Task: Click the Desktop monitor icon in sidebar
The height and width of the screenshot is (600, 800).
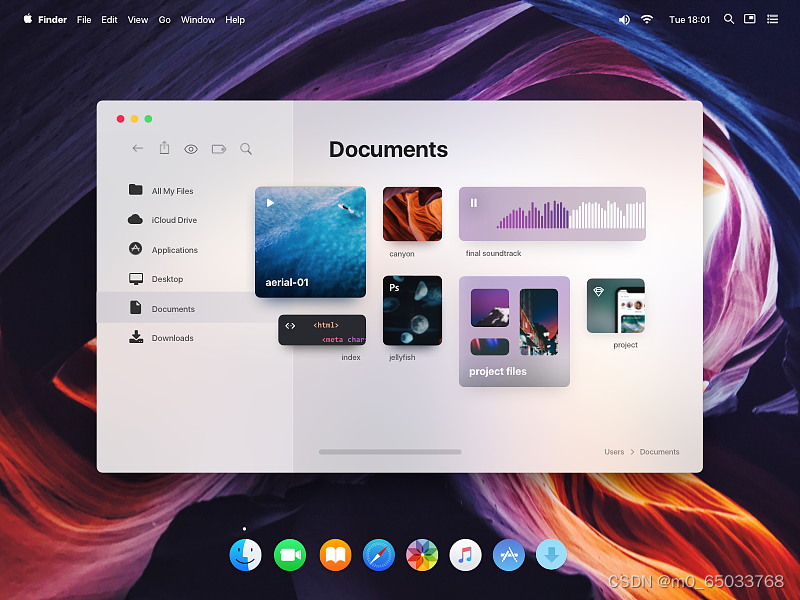Action: pos(136,279)
